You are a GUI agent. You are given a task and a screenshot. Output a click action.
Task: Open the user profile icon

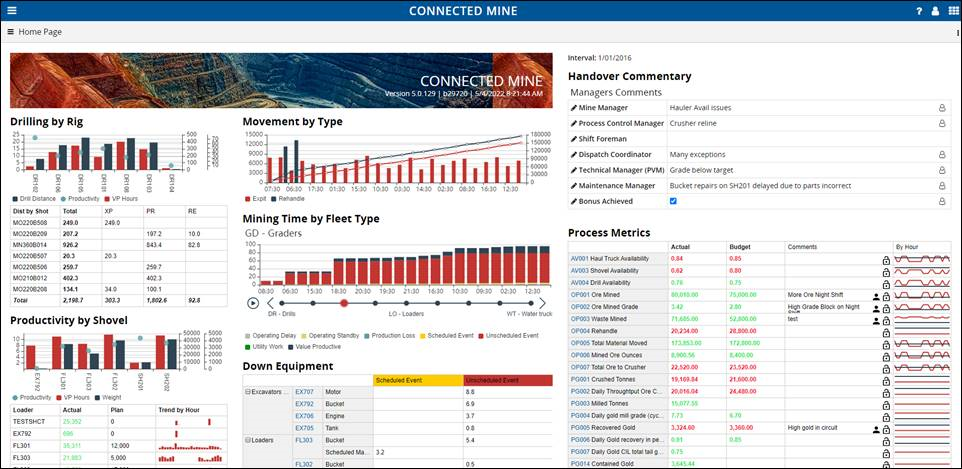point(935,10)
